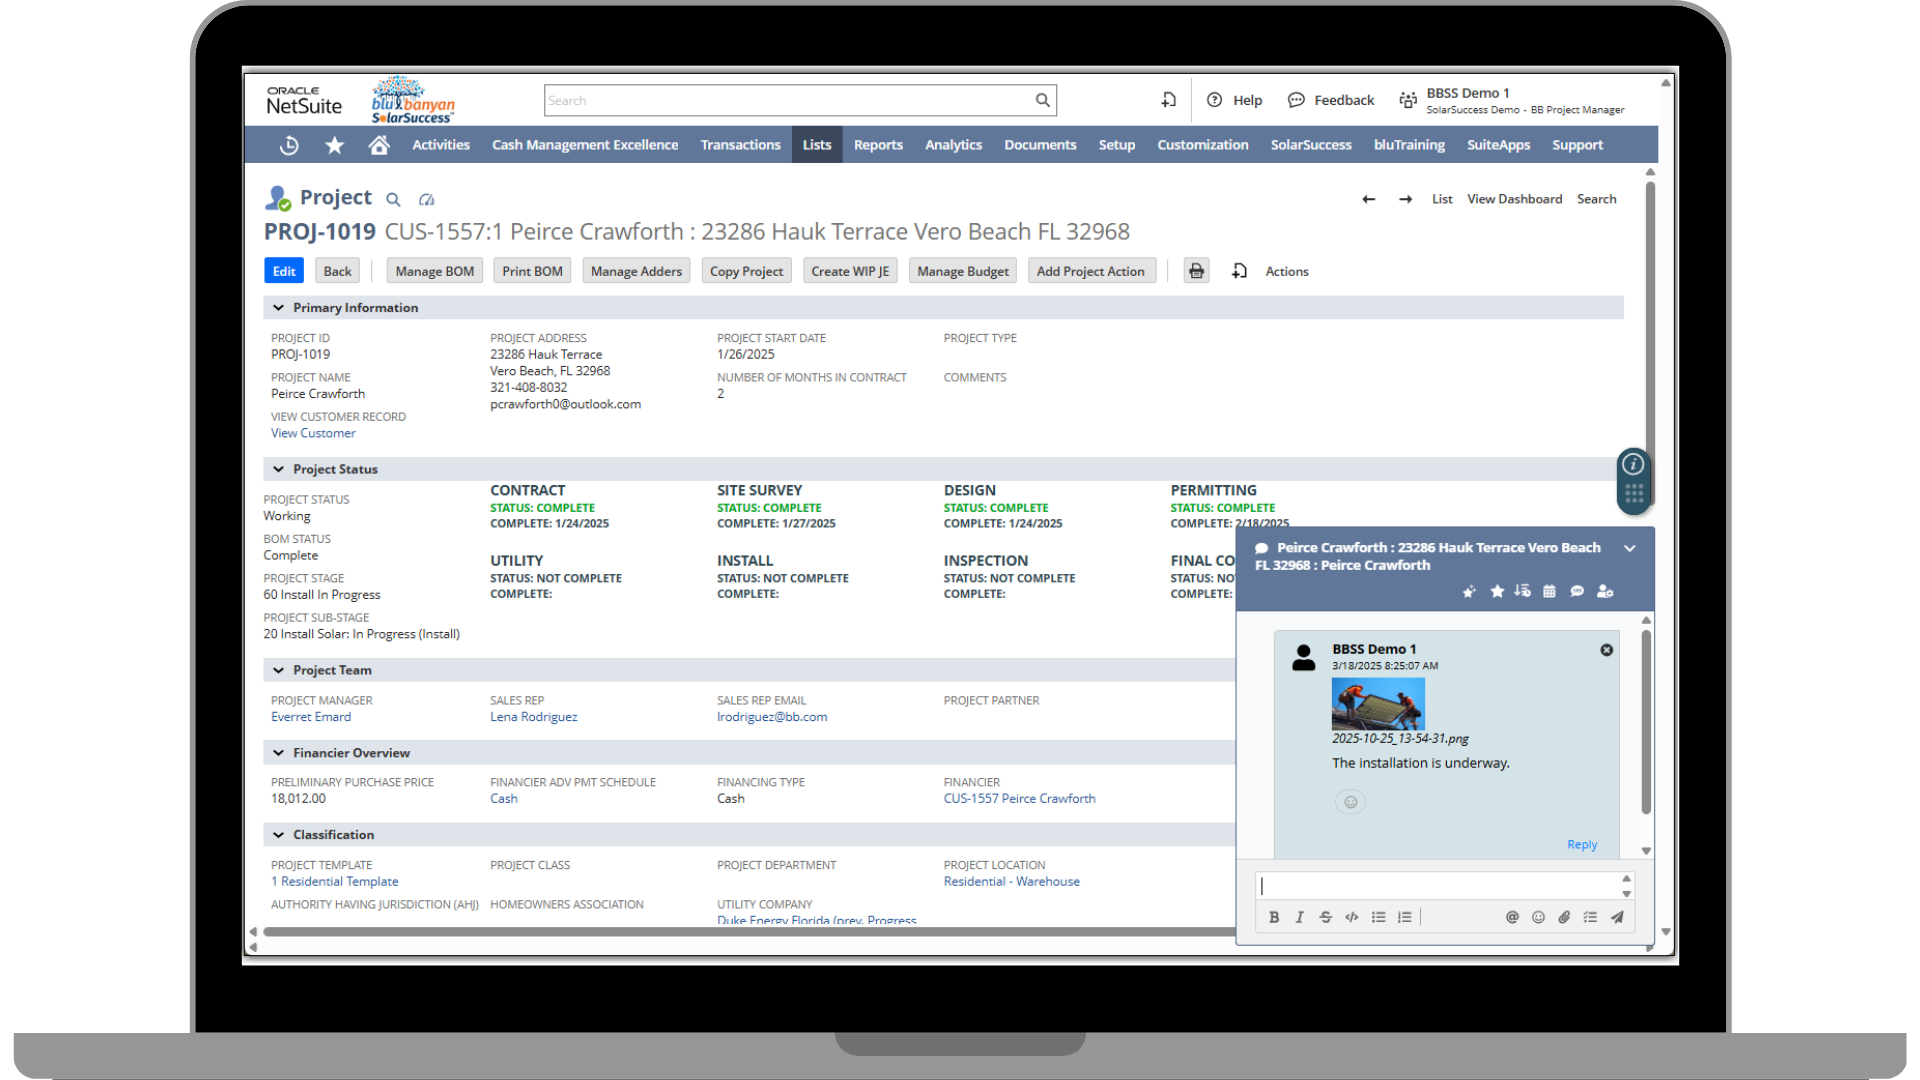Click the sort-by-time icon in chat header
Screen dimensions: 1920x1080
point(1522,591)
